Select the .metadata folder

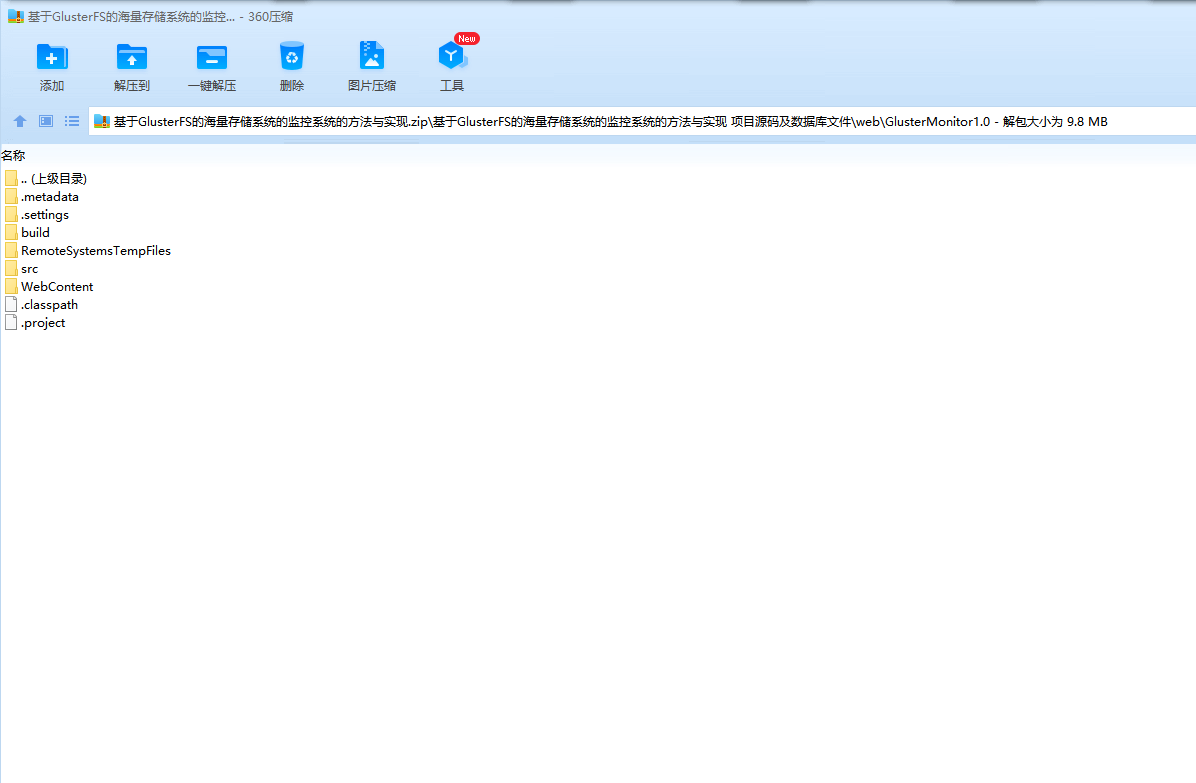tap(41, 197)
